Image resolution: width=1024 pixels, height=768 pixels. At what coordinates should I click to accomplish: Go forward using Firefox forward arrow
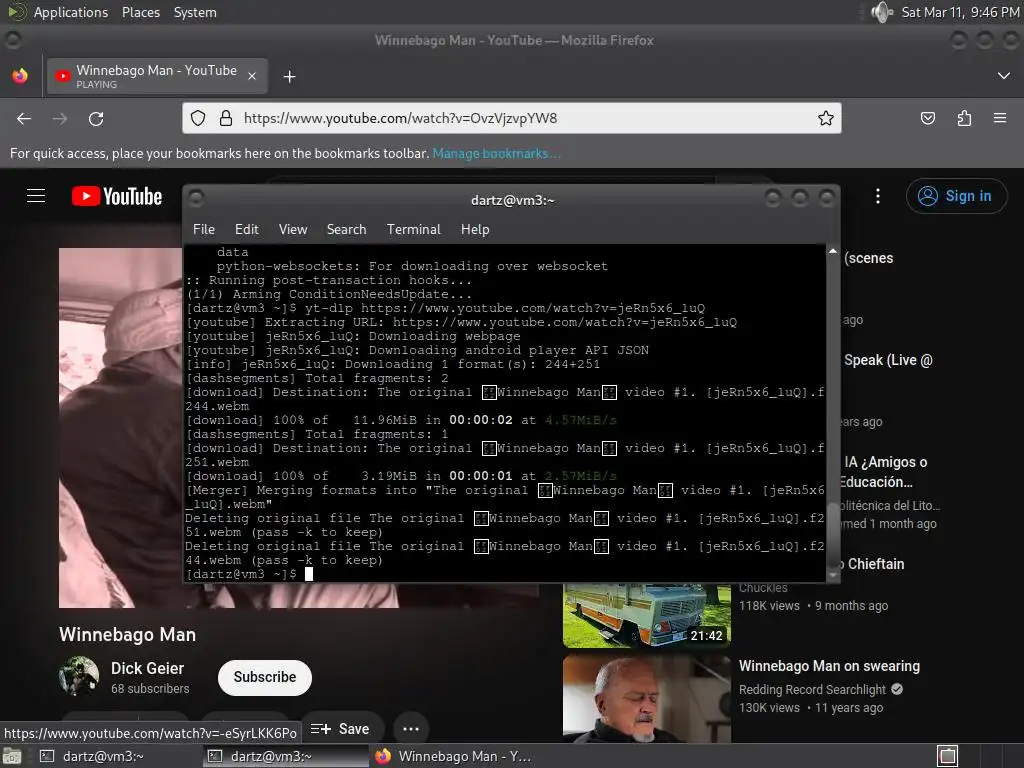click(x=60, y=118)
